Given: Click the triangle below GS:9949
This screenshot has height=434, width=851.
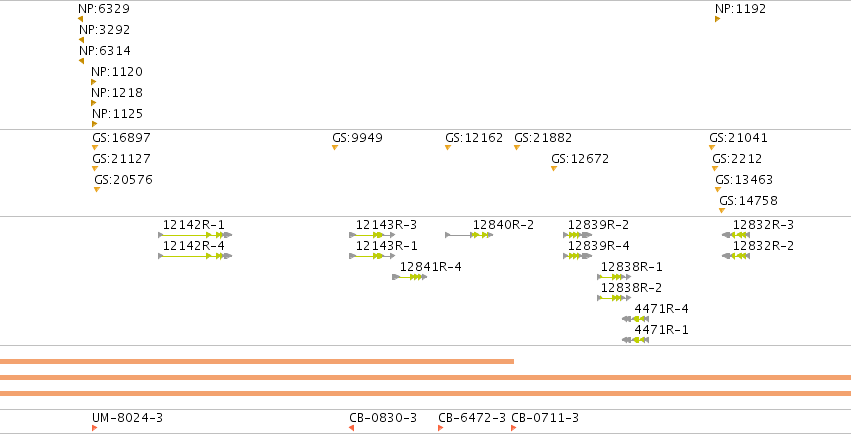Looking at the screenshot, I should click(335, 148).
